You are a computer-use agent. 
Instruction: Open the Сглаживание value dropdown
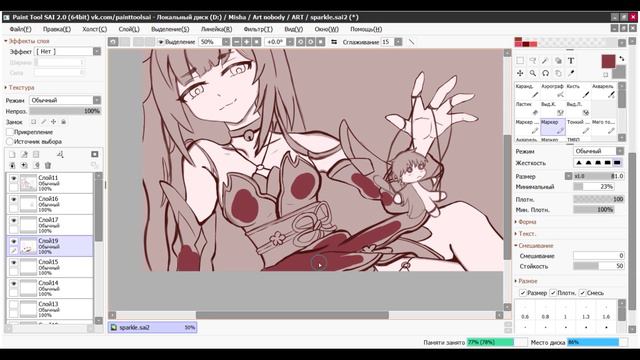point(398,42)
